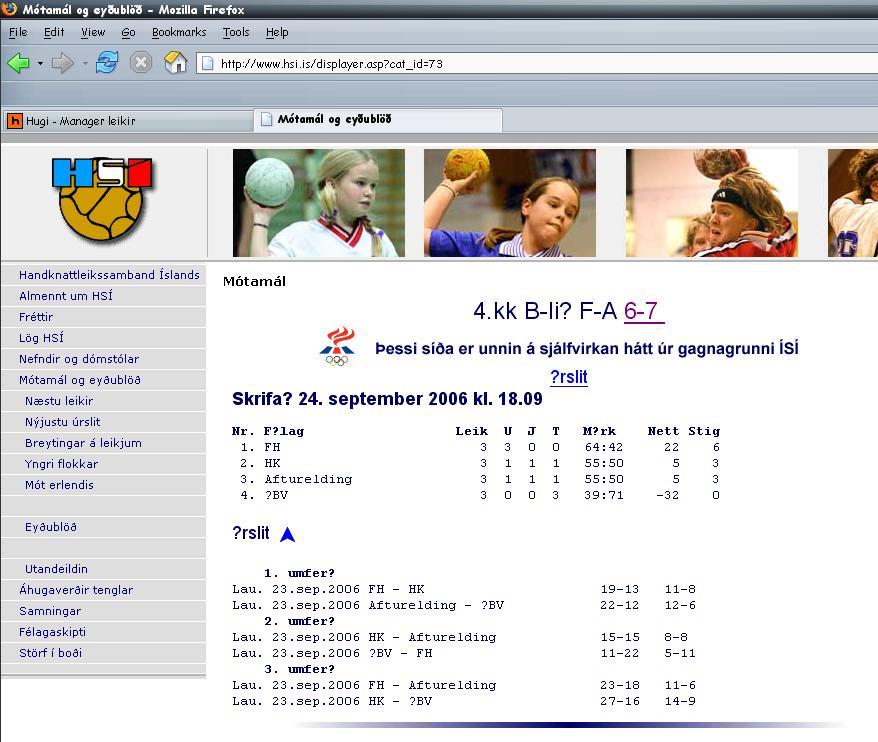Viewport: 878px width, 742px height.
Task: Open the Tools menu
Action: [236, 32]
